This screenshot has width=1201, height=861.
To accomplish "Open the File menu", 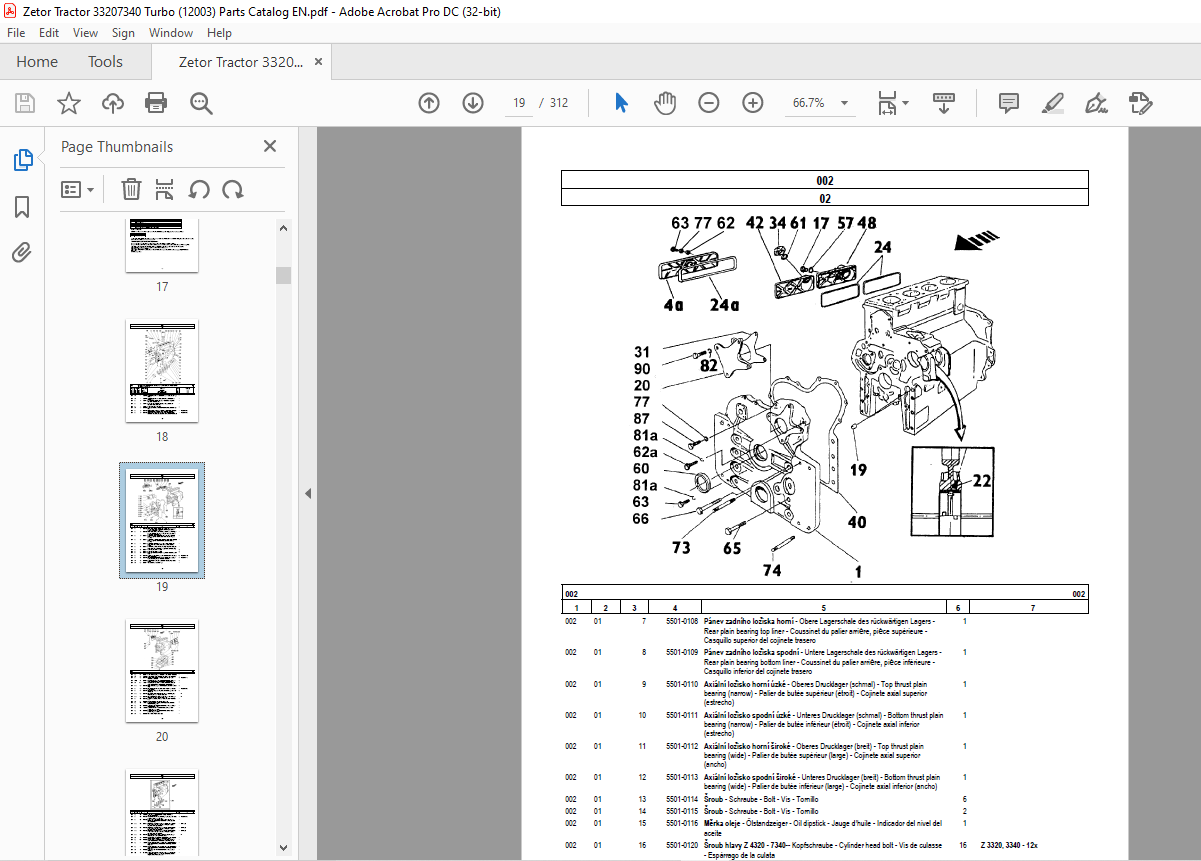I will (x=16, y=33).
